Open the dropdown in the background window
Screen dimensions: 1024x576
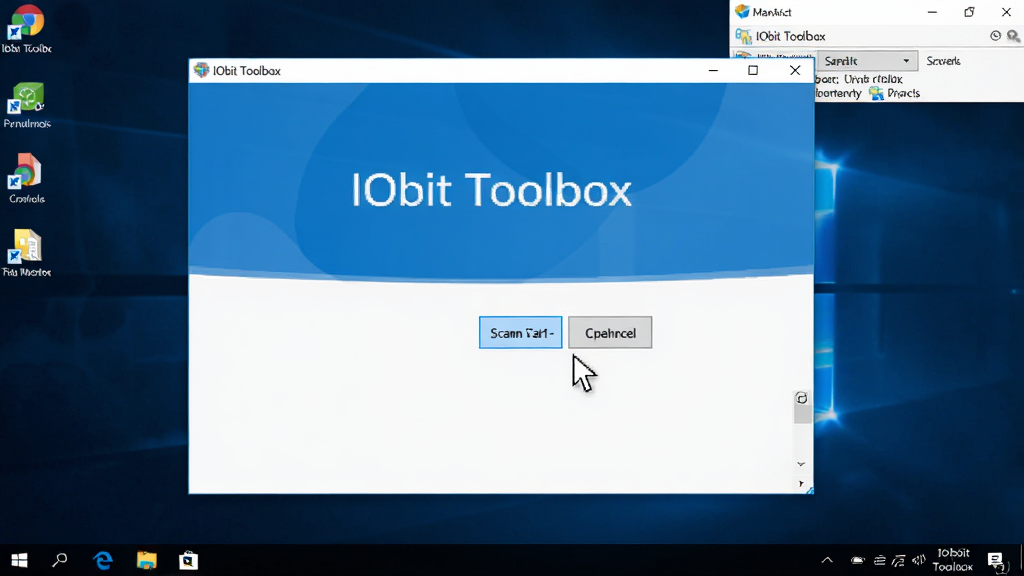[x=867, y=61]
